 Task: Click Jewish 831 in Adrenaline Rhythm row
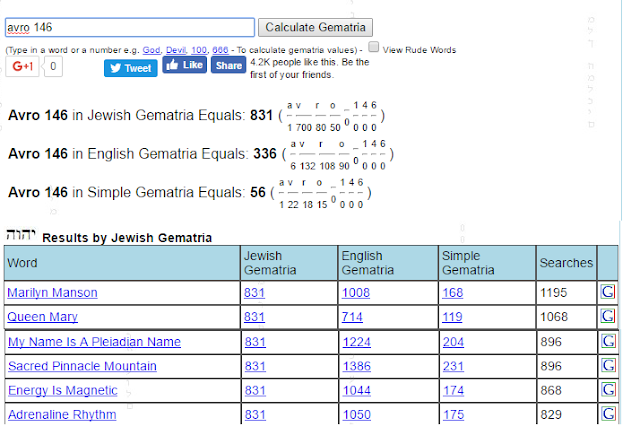tap(255, 415)
